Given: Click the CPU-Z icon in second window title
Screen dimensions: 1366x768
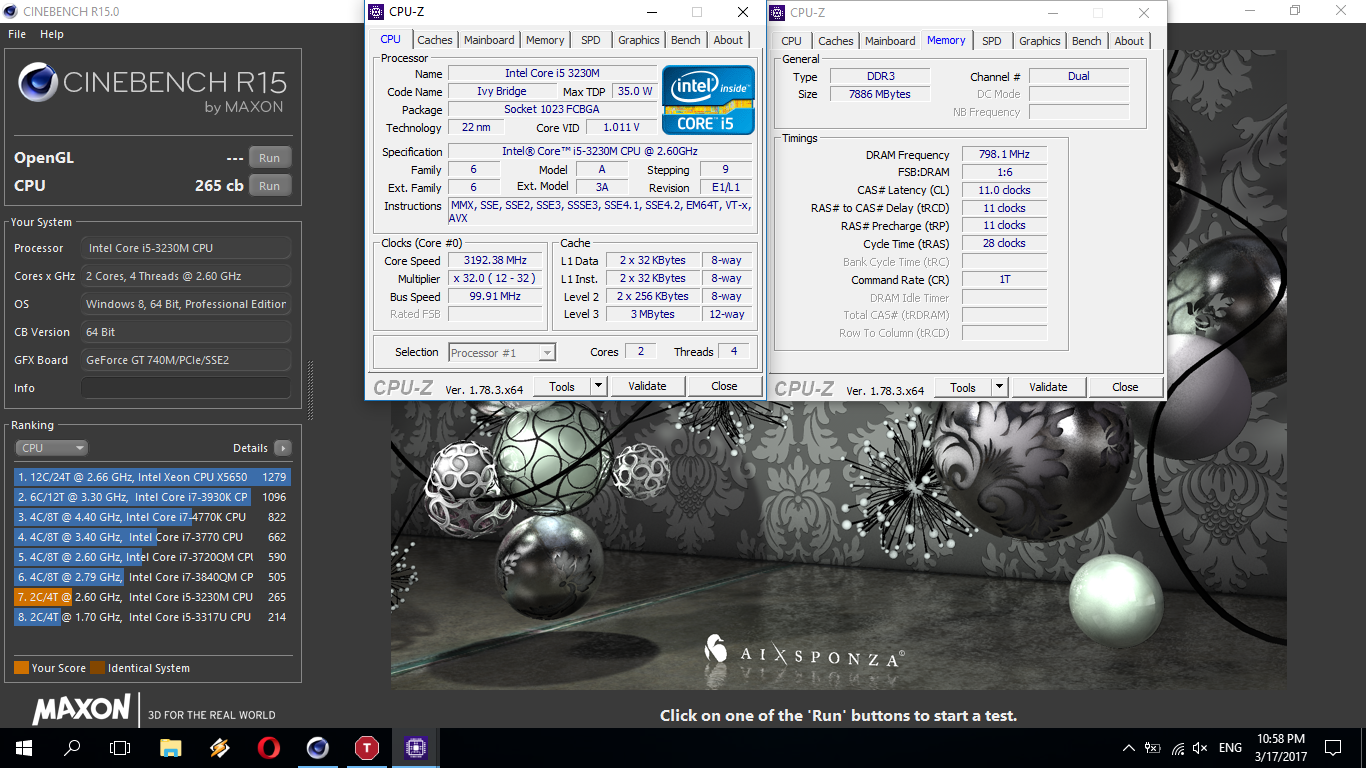Looking at the screenshot, I should [x=777, y=12].
